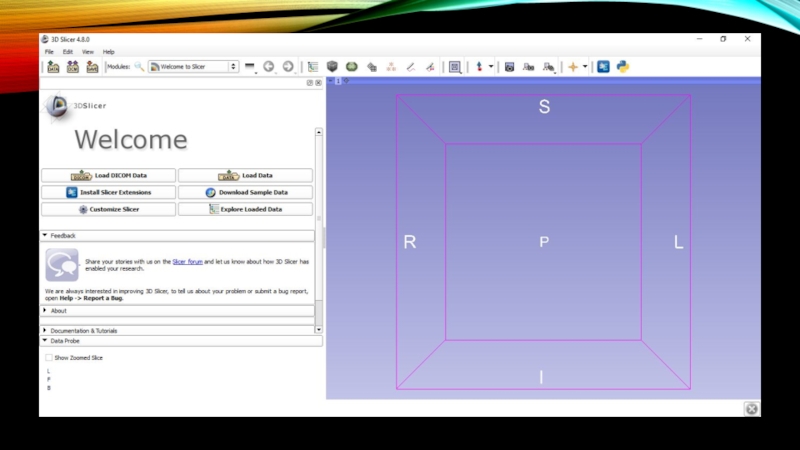Click the Volume Rendering cube icon
Viewport: 800px width, 450px height.
(x=332, y=67)
